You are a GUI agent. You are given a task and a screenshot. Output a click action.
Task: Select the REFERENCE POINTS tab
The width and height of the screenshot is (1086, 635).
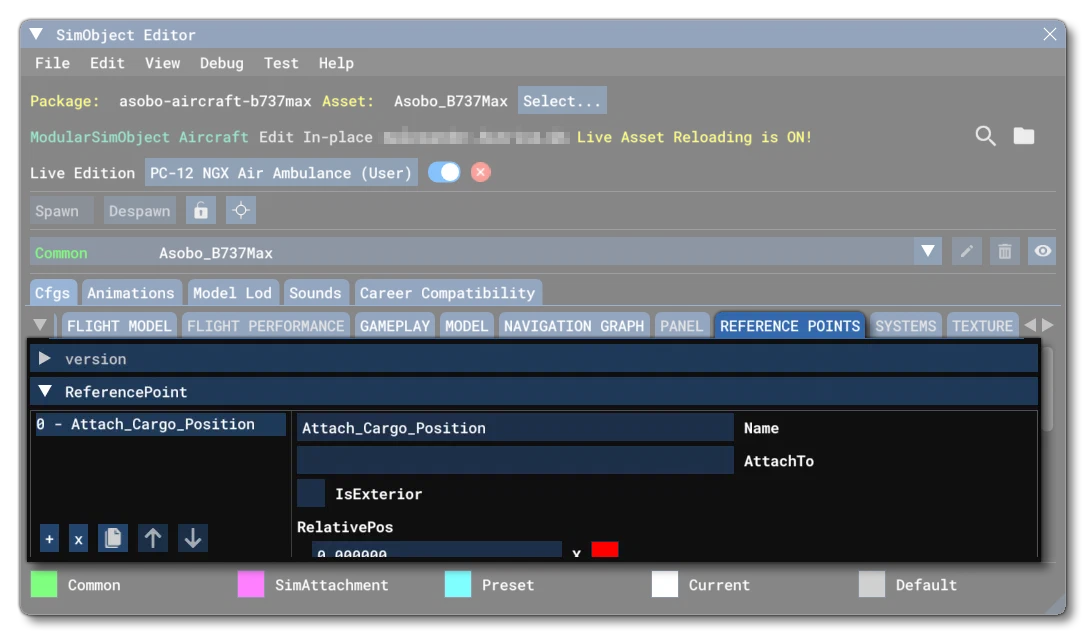click(790, 325)
